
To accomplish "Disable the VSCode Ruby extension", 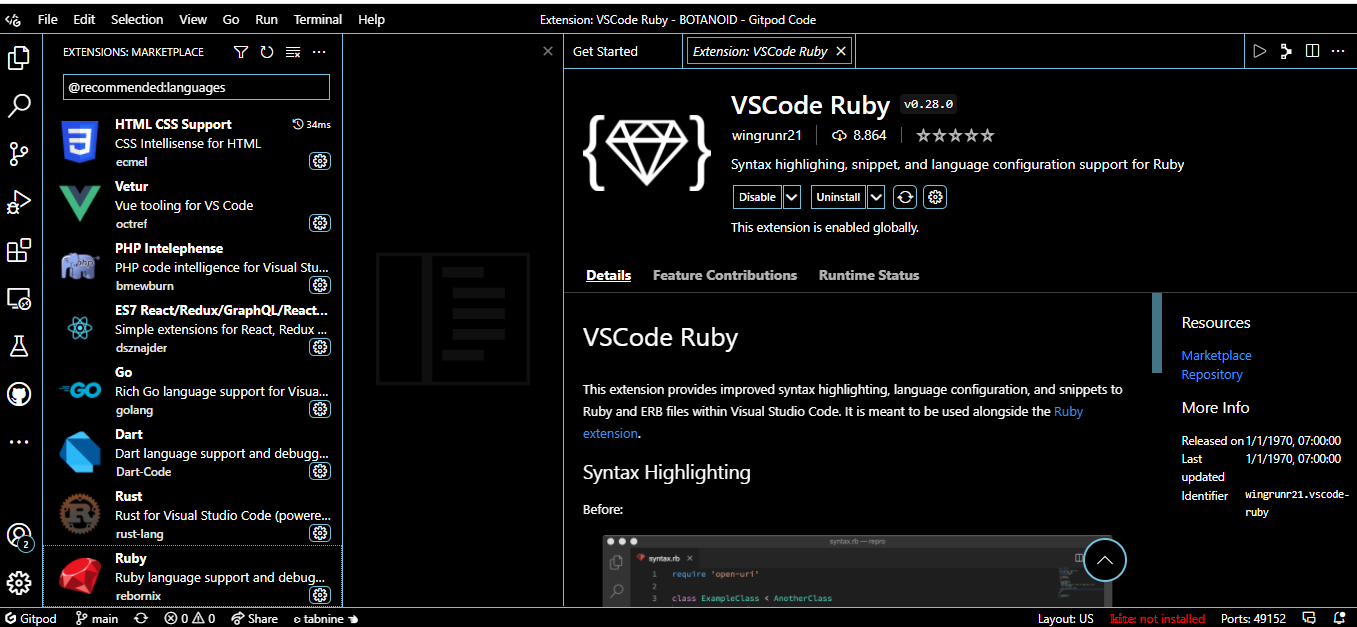I will pyautogui.click(x=757, y=197).
